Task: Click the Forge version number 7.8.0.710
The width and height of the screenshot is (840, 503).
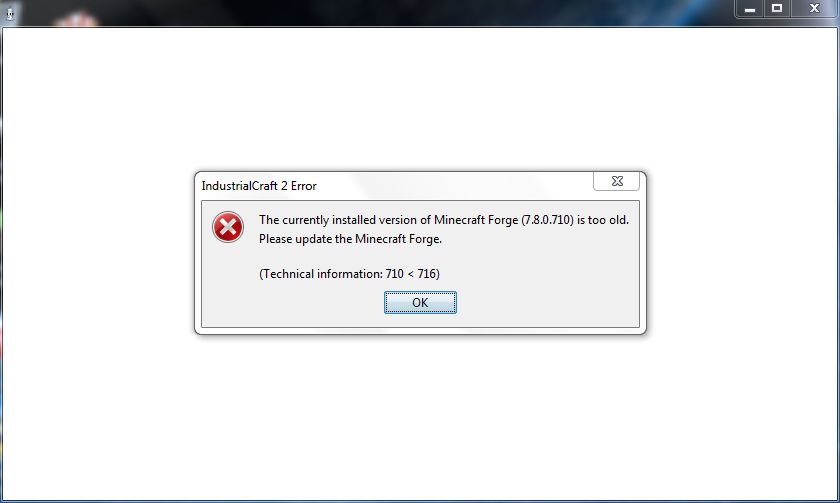Action: click(547, 220)
